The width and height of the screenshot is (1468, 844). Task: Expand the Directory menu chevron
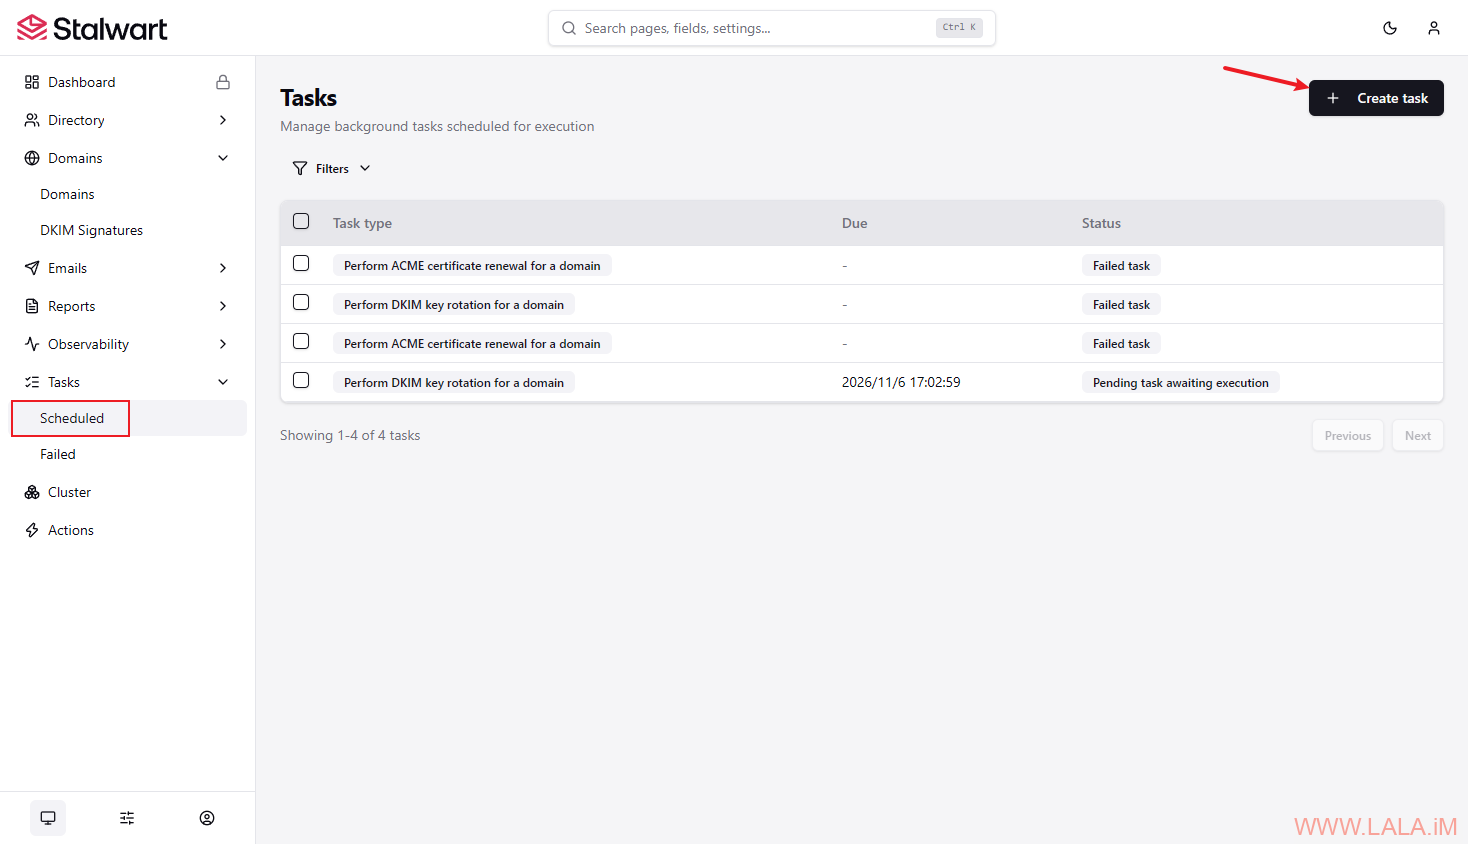(223, 120)
